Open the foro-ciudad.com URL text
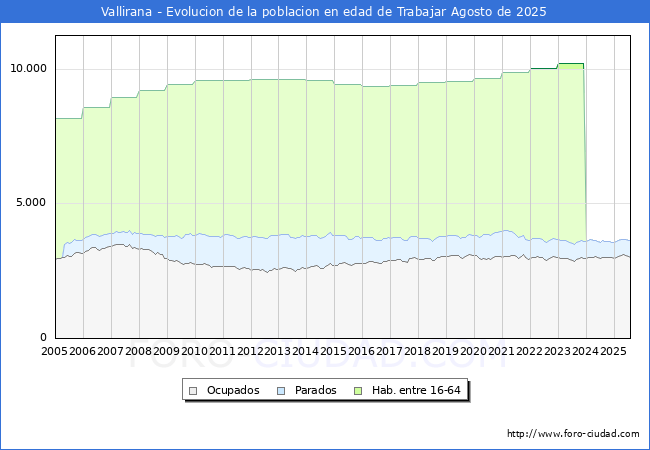Screen dimensions: 650x450 pyautogui.click(x=573, y=434)
